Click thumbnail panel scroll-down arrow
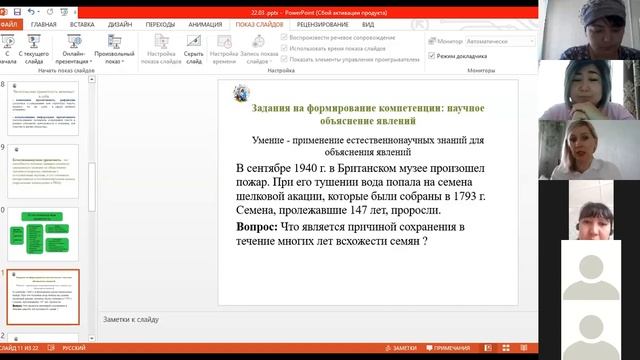The width and height of the screenshot is (640, 360). pos(92,338)
